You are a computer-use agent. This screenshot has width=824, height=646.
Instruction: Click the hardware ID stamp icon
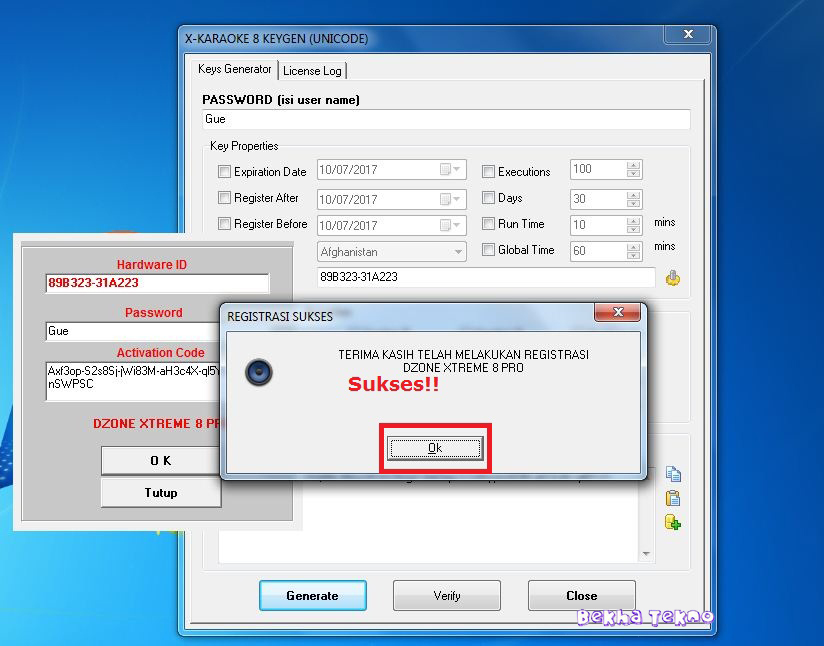tap(673, 278)
